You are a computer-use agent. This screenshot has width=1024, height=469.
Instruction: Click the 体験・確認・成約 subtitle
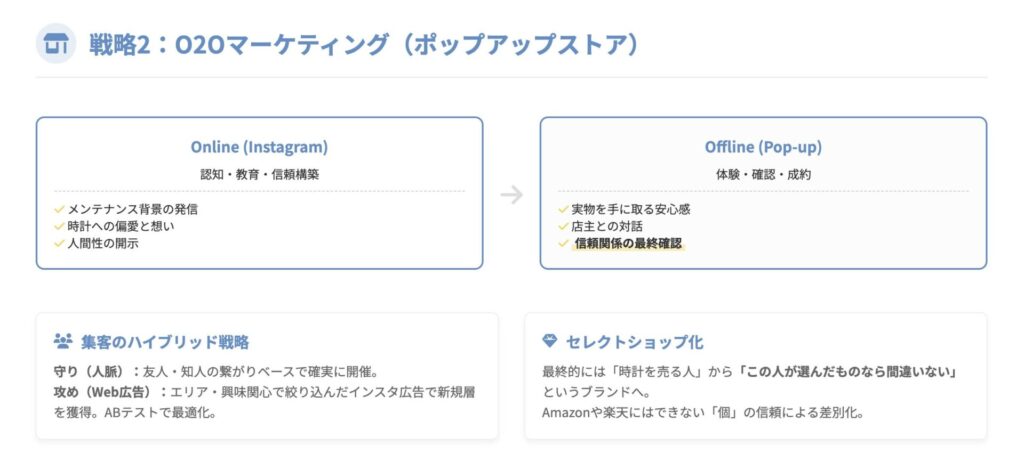763,174
